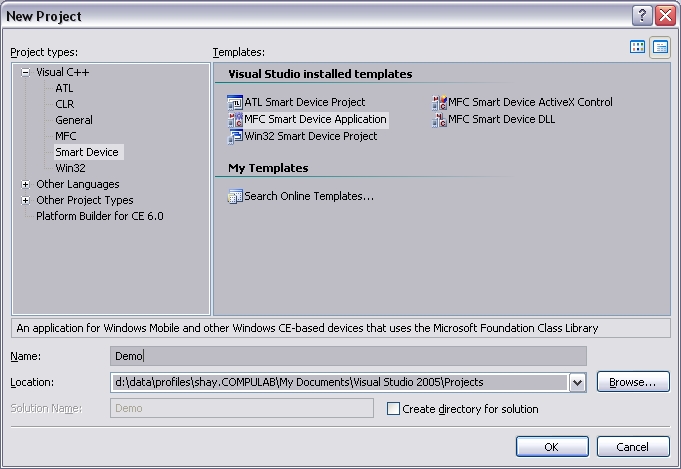Select Win32 Smart Device Project label
This screenshot has width=681, height=469.
(x=311, y=136)
